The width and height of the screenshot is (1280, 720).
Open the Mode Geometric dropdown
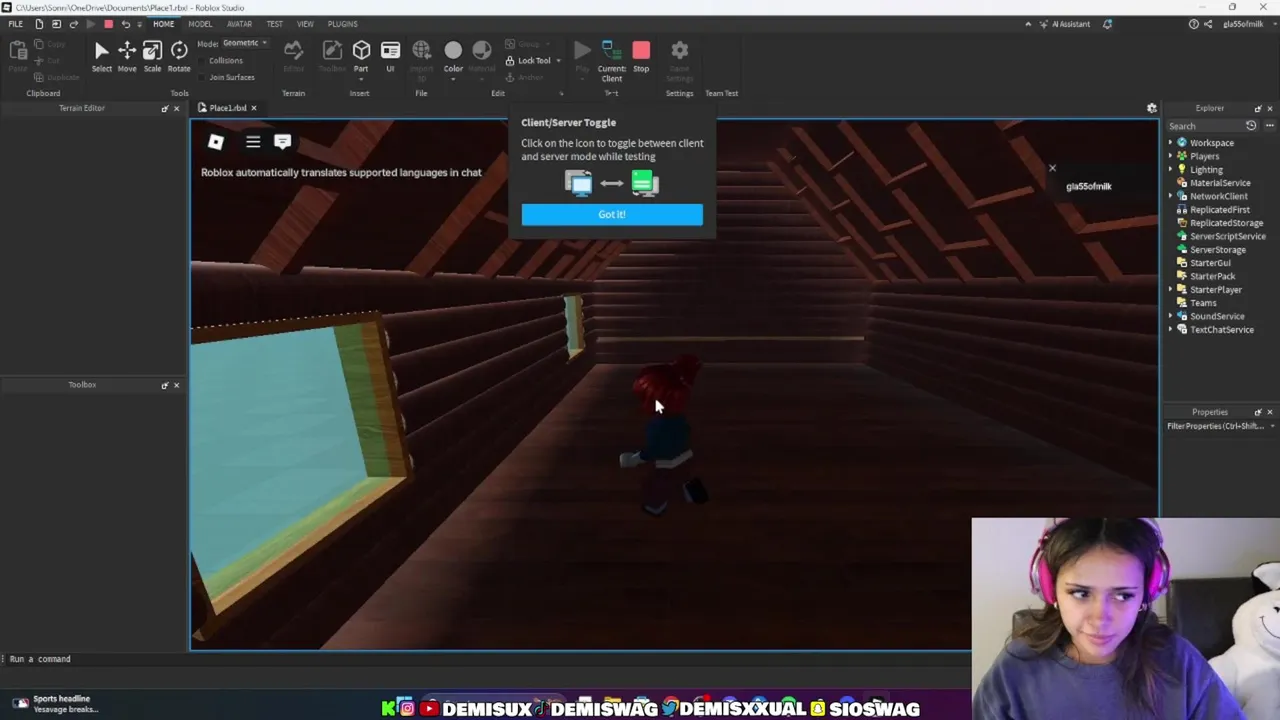[x=245, y=43]
